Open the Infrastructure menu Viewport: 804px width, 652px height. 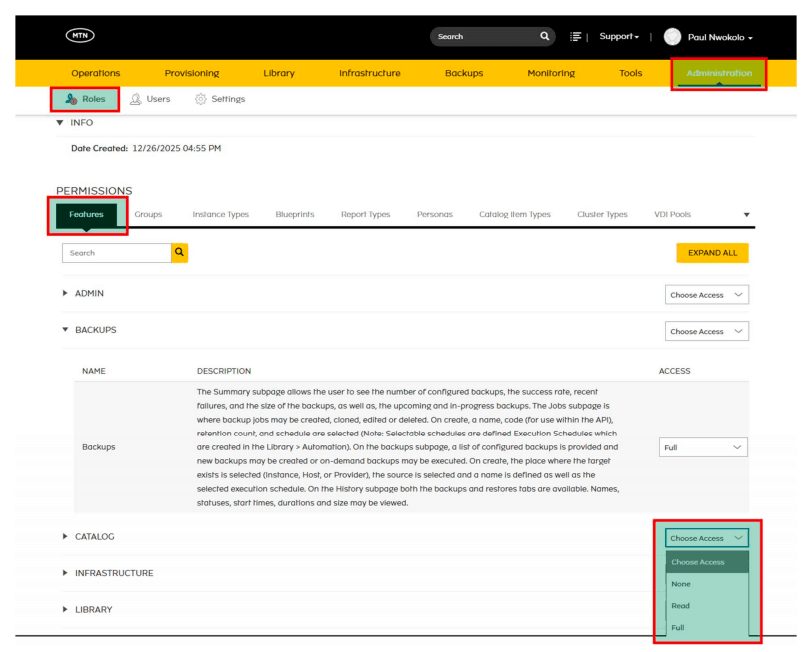[370, 73]
